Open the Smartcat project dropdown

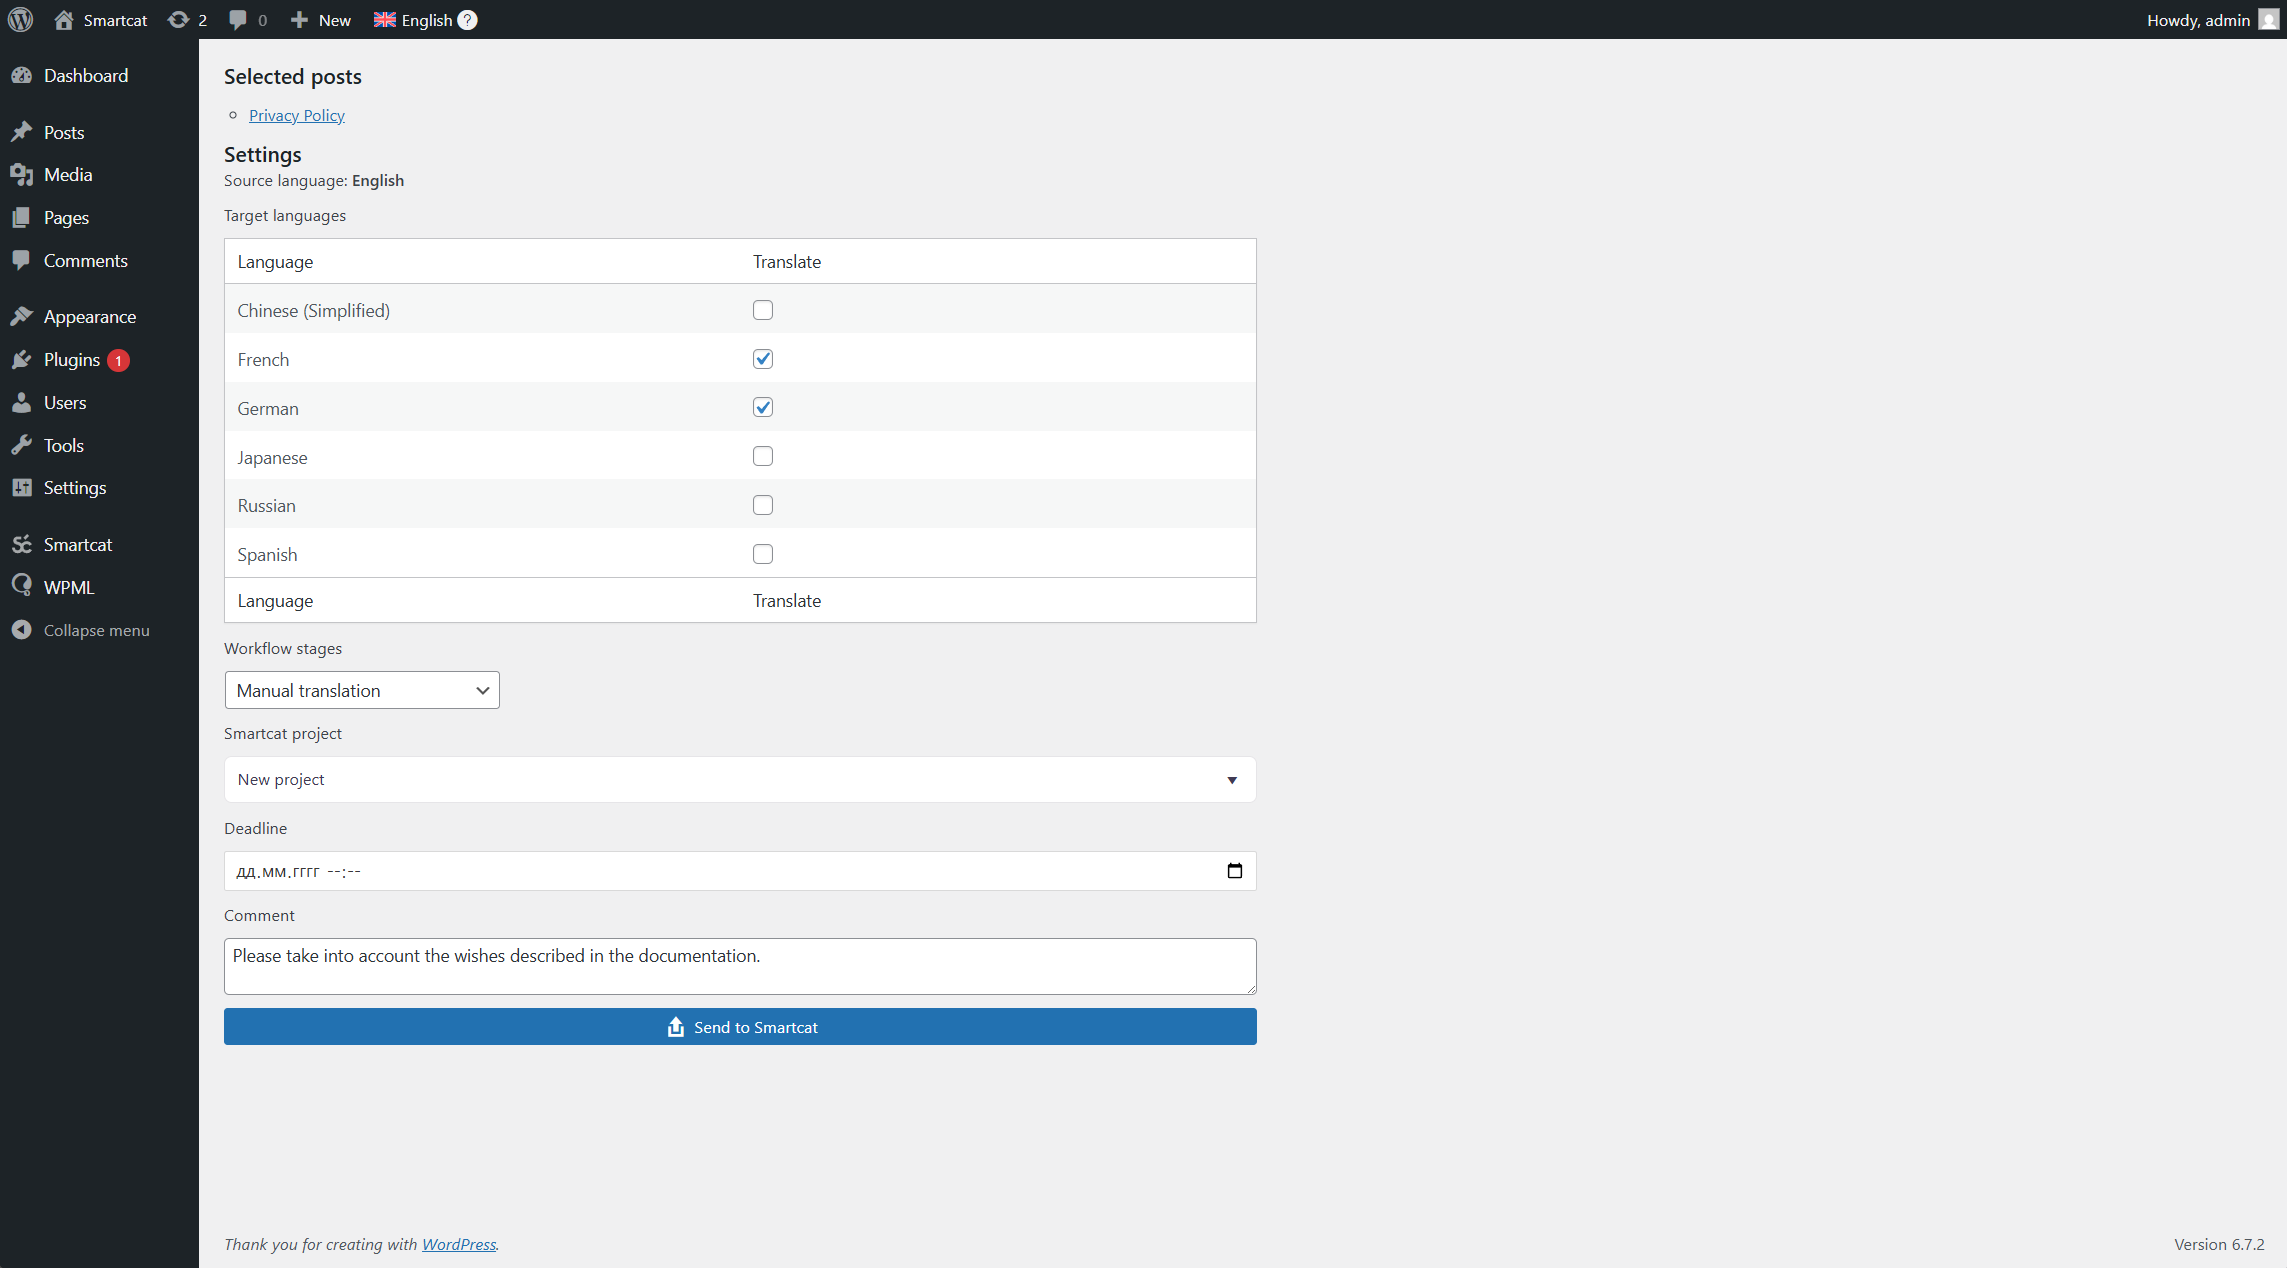click(x=740, y=779)
